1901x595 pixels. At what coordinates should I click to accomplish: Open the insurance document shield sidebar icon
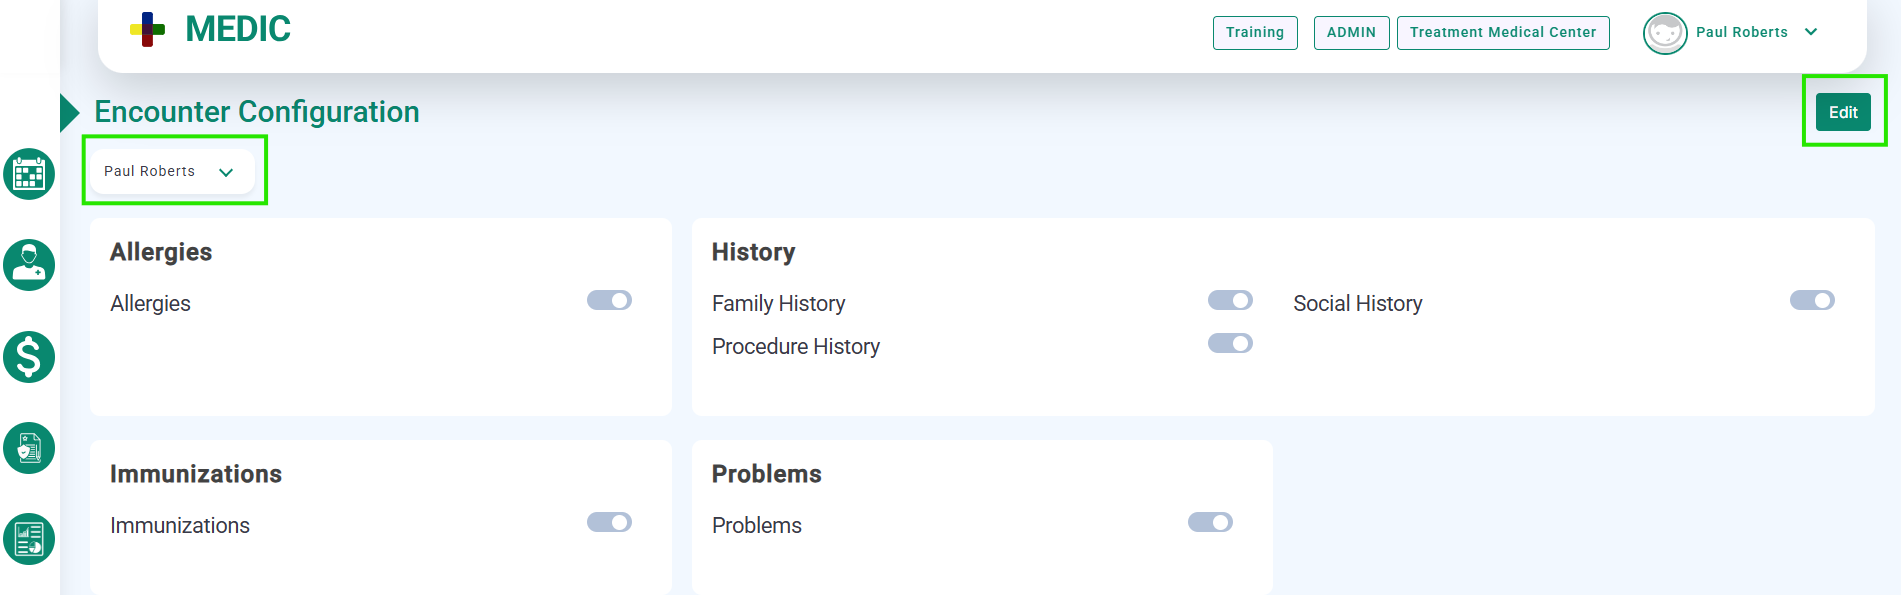pyautogui.click(x=29, y=448)
